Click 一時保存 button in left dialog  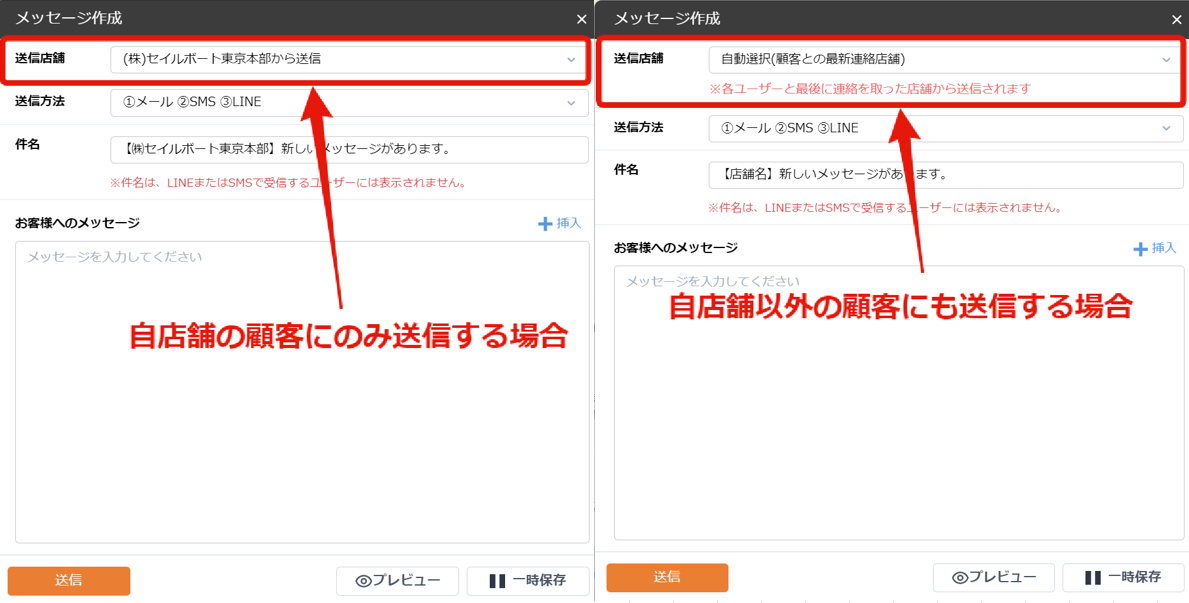tap(528, 581)
